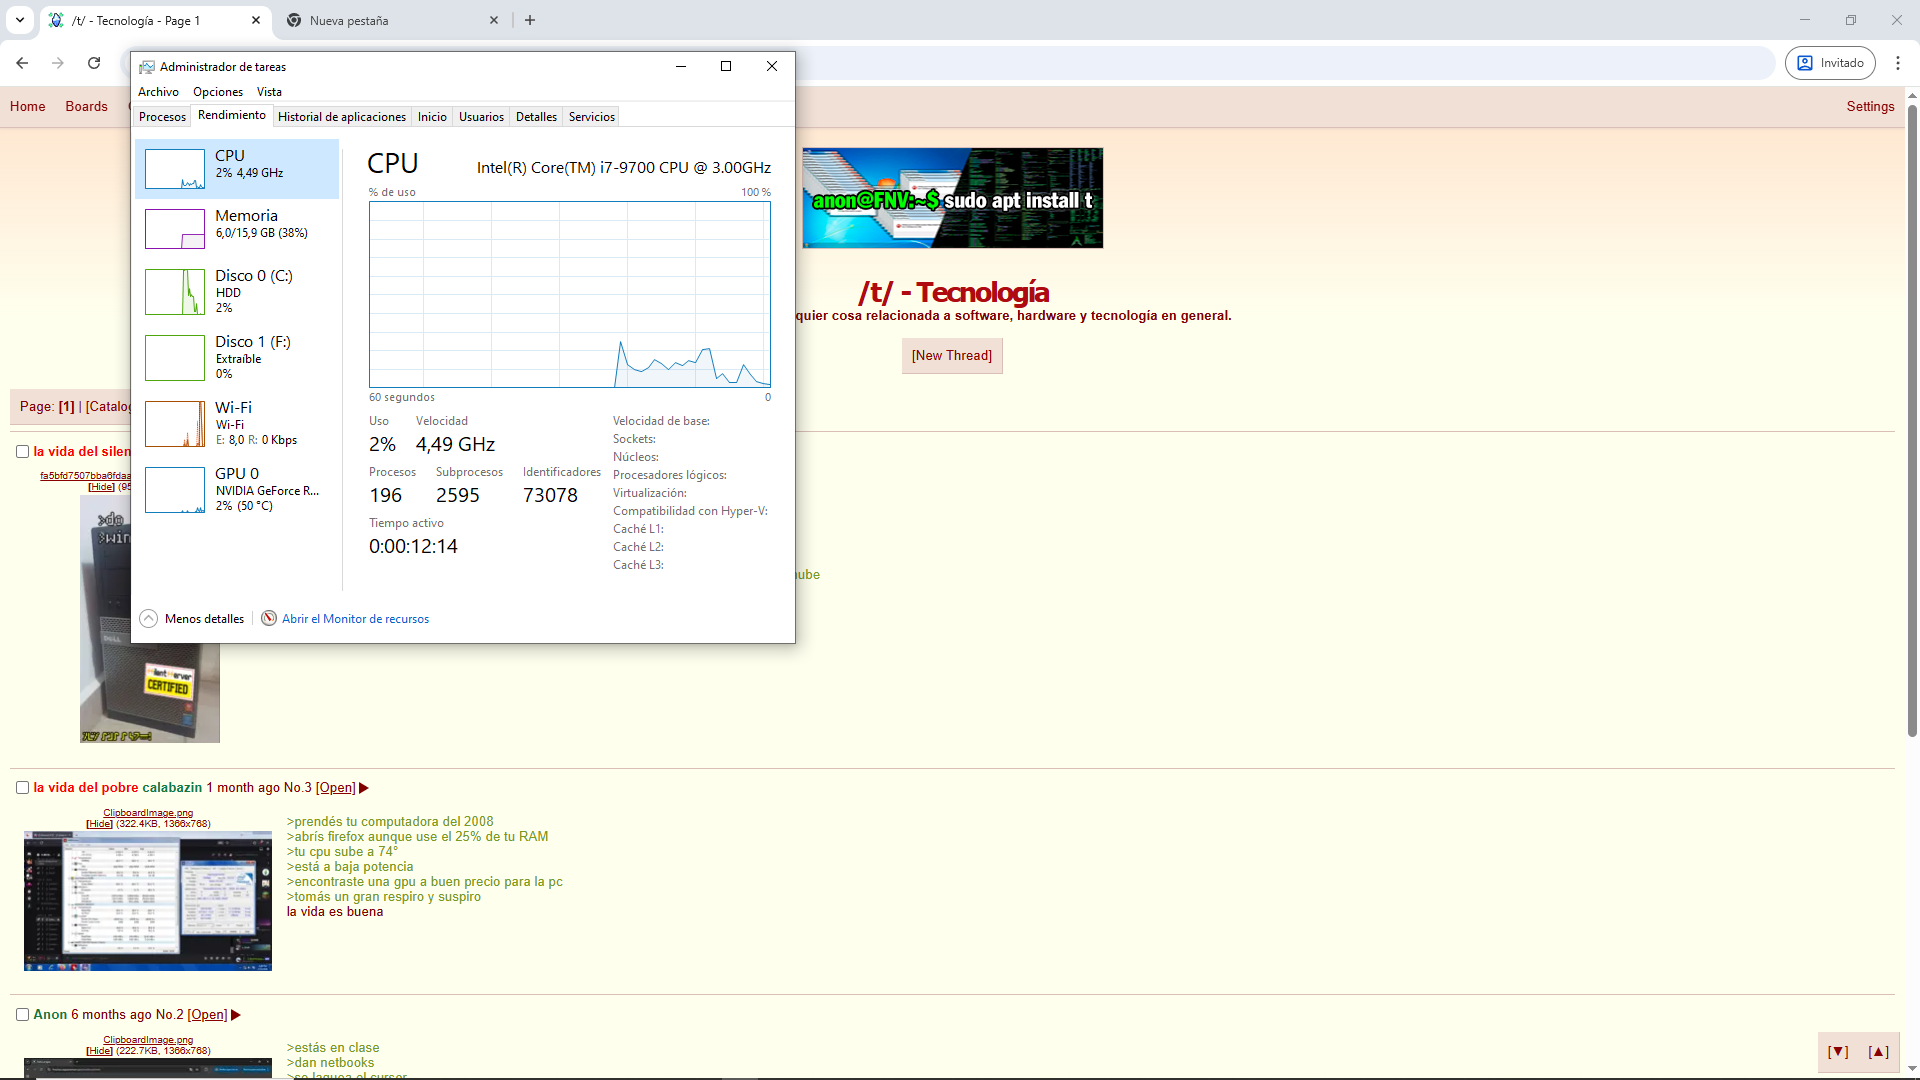Open the Chrome three-dot menu
This screenshot has width=1920, height=1080.
point(1898,63)
